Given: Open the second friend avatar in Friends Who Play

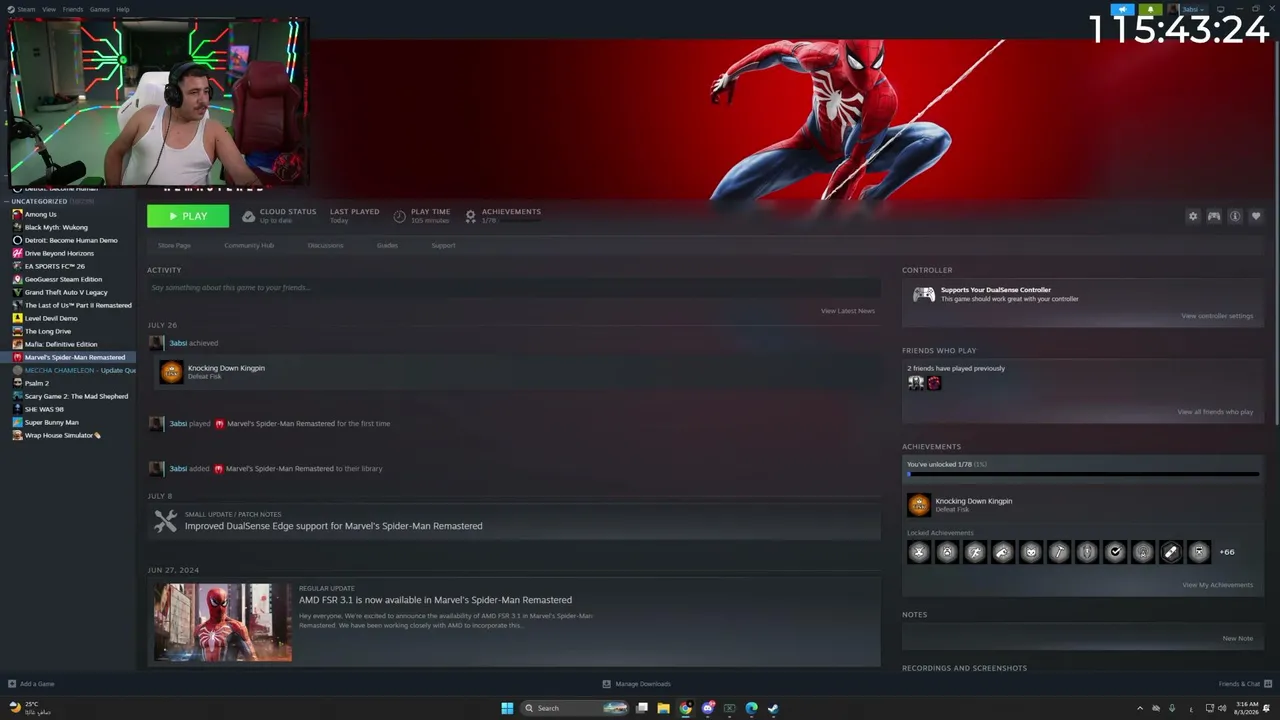Looking at the screenshot, I should (x=934, y=382).
